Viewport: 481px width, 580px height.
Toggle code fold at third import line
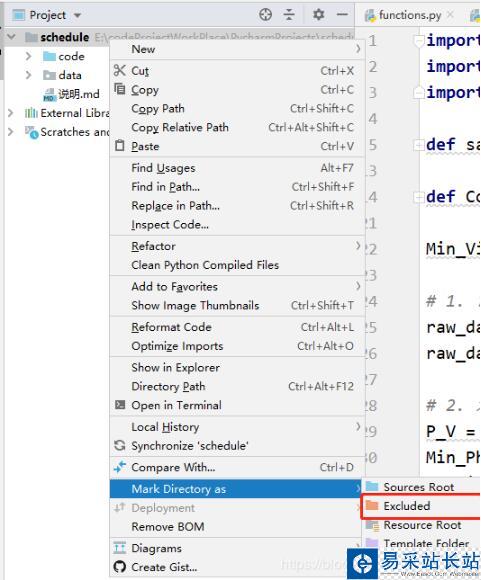pyautogui.click(x=419, y=92)
